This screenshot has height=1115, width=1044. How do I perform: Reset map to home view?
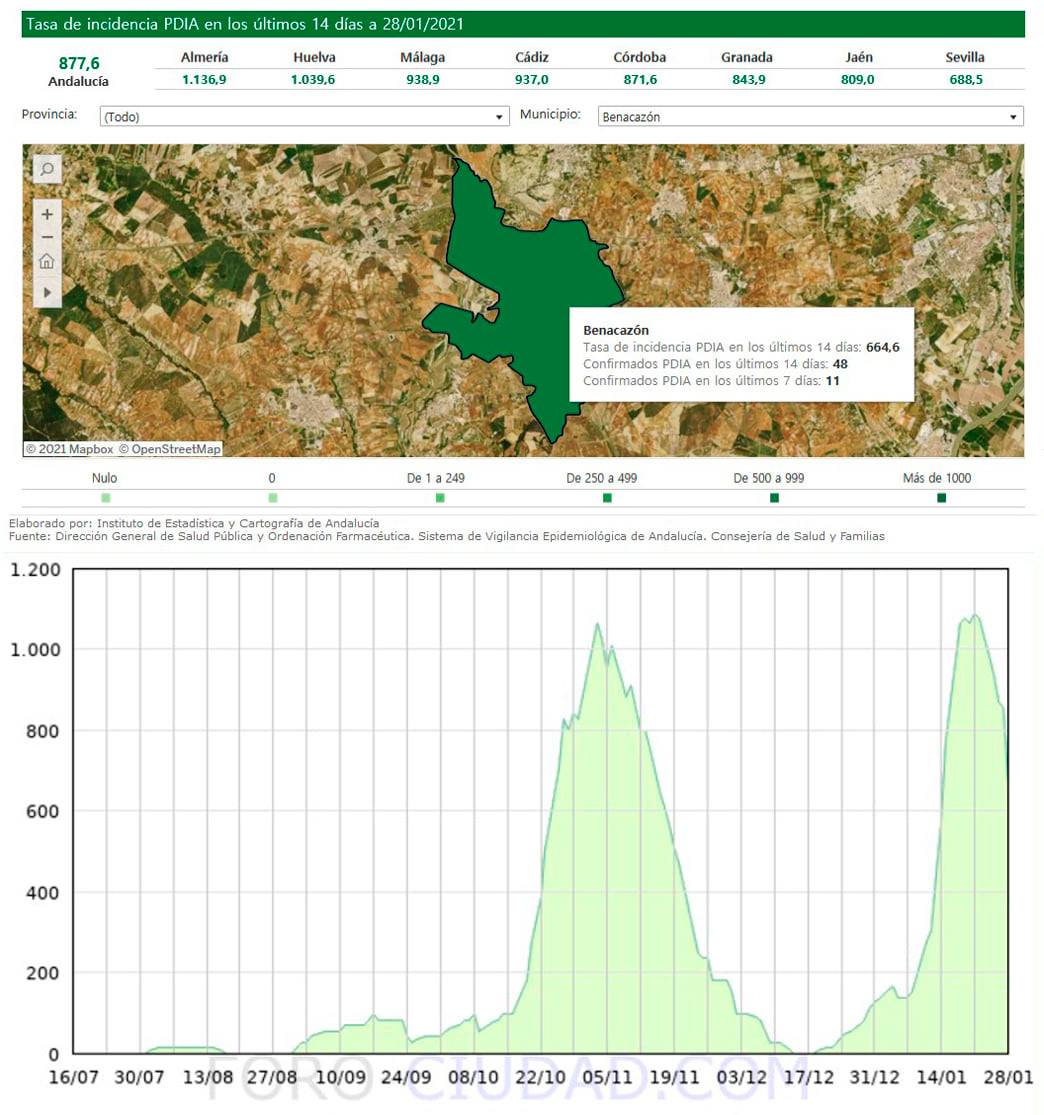[47, 262]
